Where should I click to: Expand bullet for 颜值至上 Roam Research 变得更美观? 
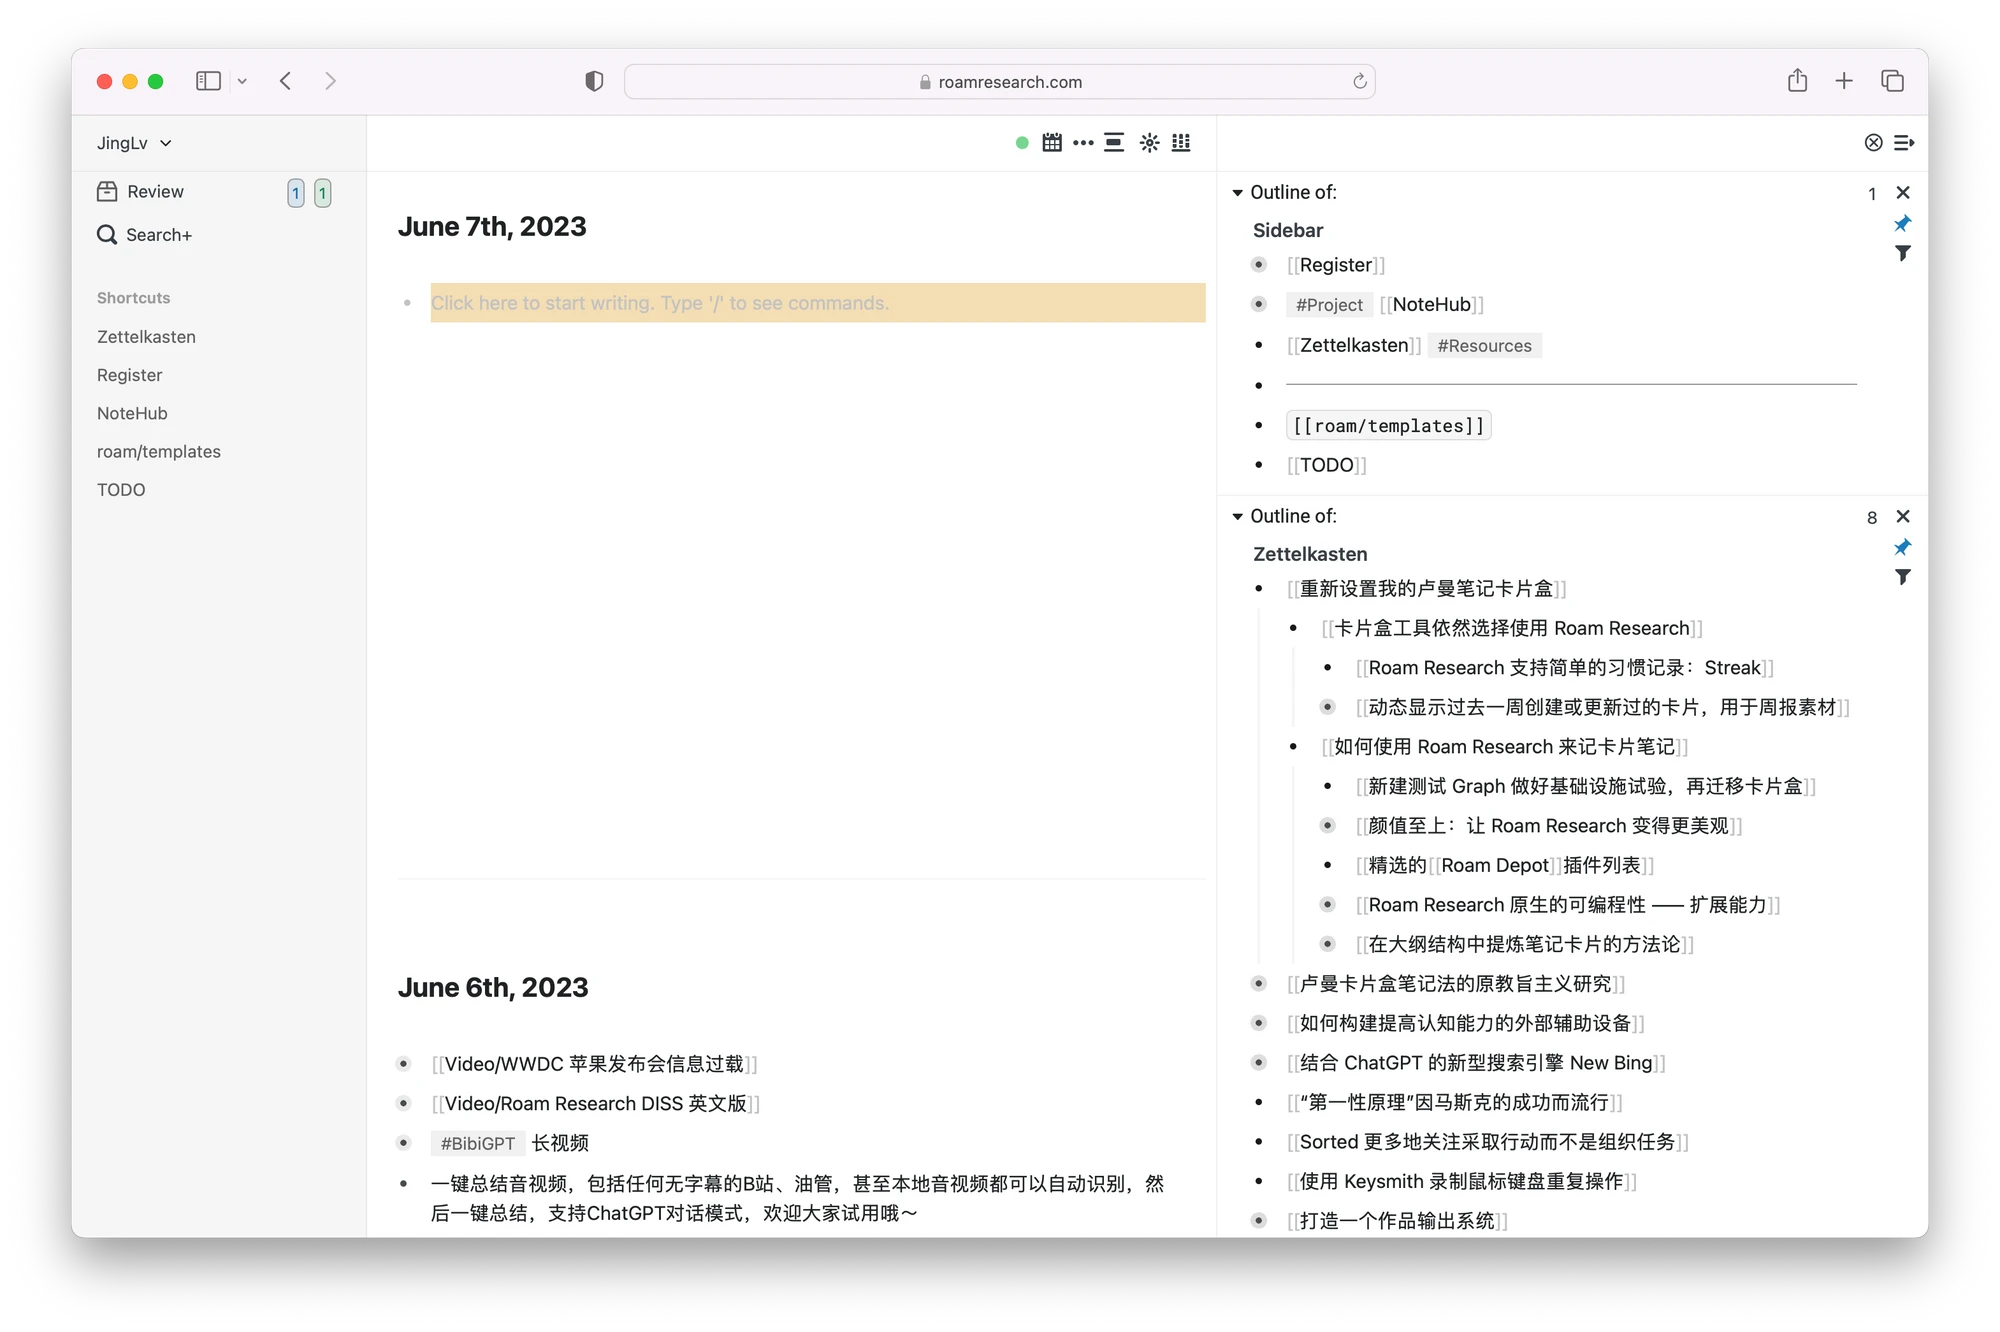point(1327,826)
